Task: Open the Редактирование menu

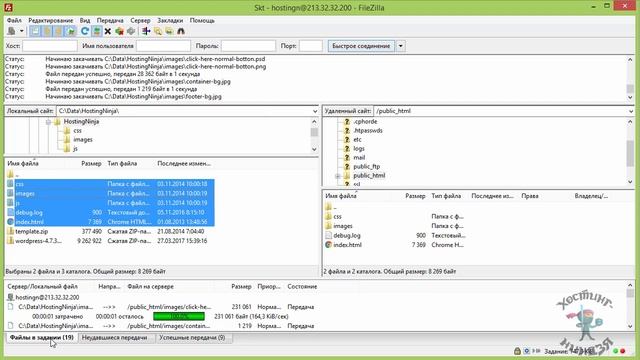Action: (x=51, y=20)
